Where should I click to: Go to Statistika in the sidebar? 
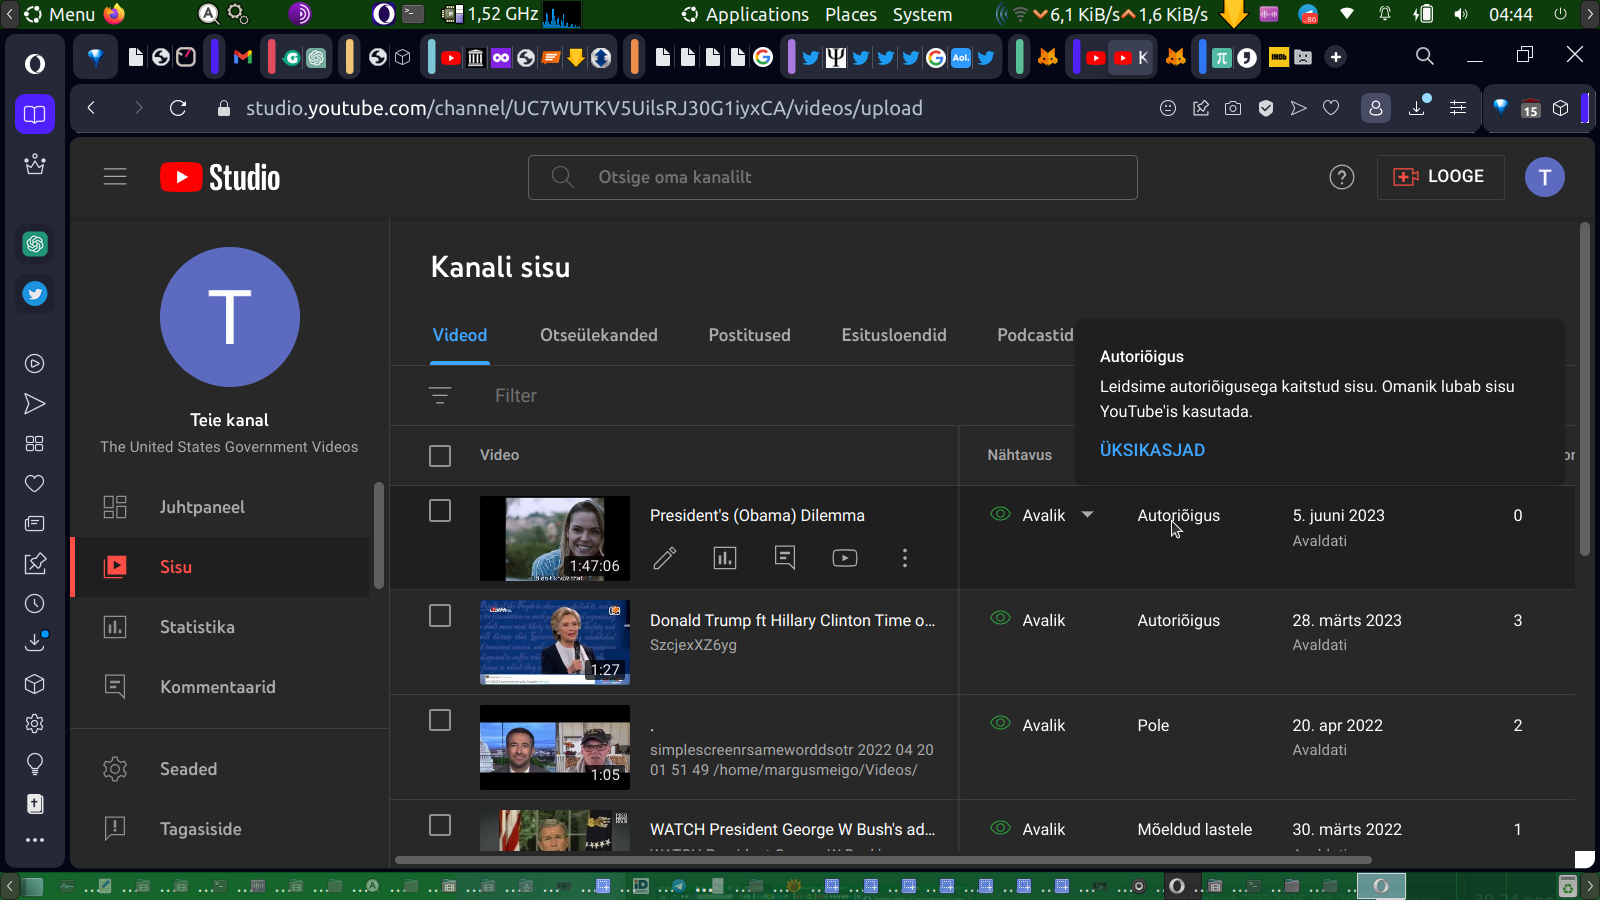point(197,627)
